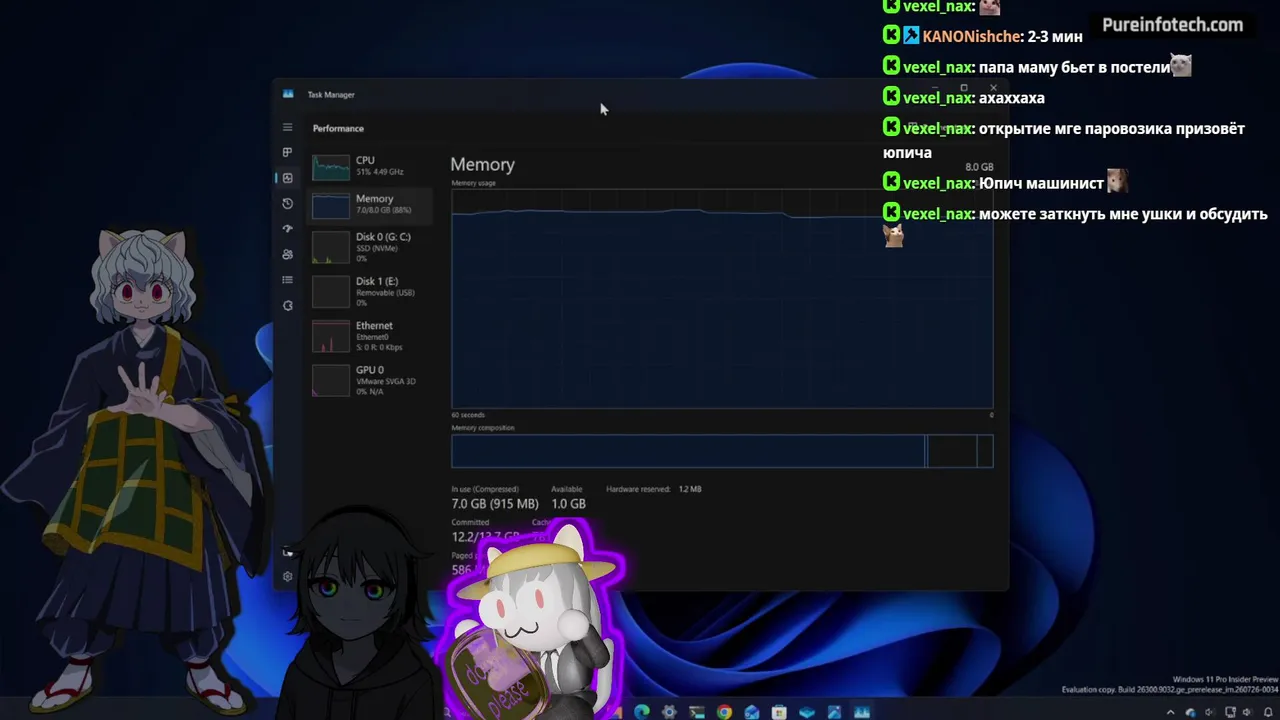Screen dimensions: 1280x720
Task: Open Task Manager settings gear icon
Action: [x=287, y=576]
